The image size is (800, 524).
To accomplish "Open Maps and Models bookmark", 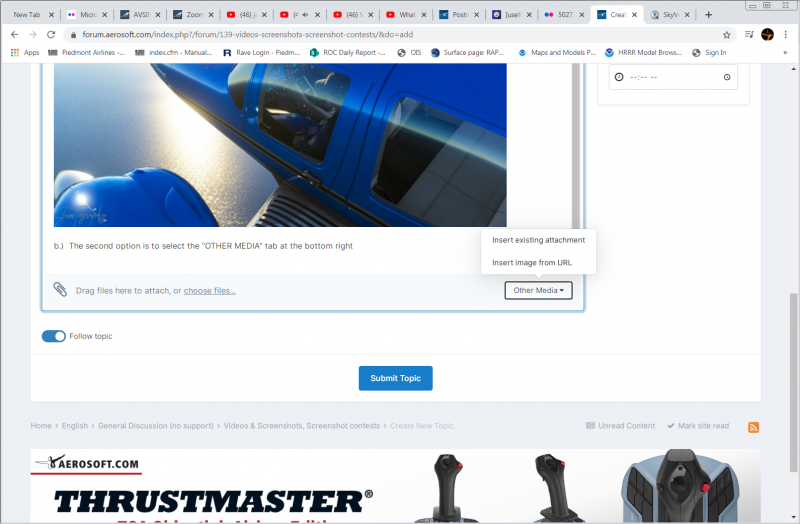I will click(x=557, y=53).
